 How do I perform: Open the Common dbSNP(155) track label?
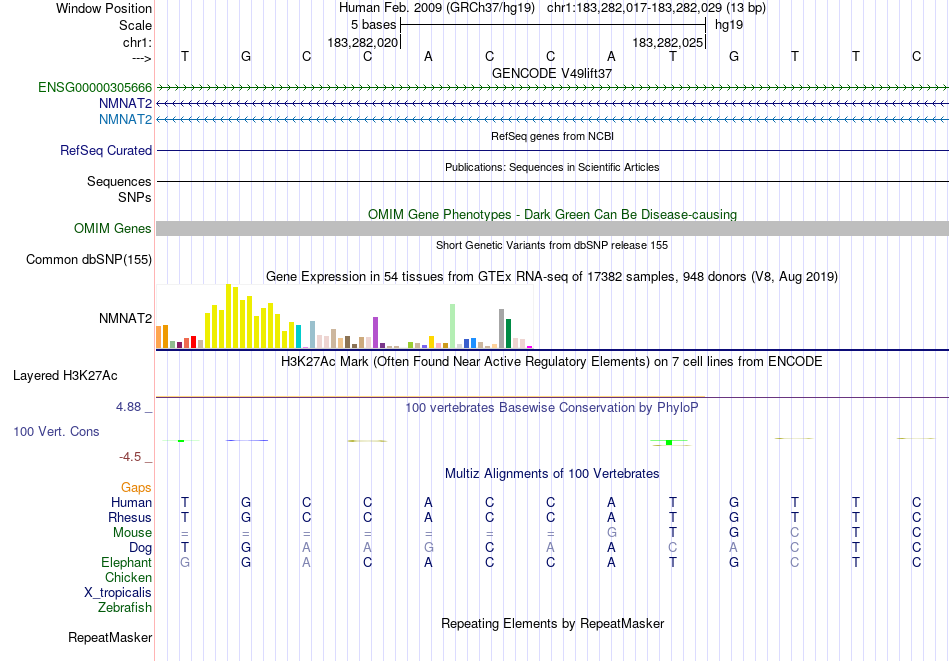(x=89, y=259)
